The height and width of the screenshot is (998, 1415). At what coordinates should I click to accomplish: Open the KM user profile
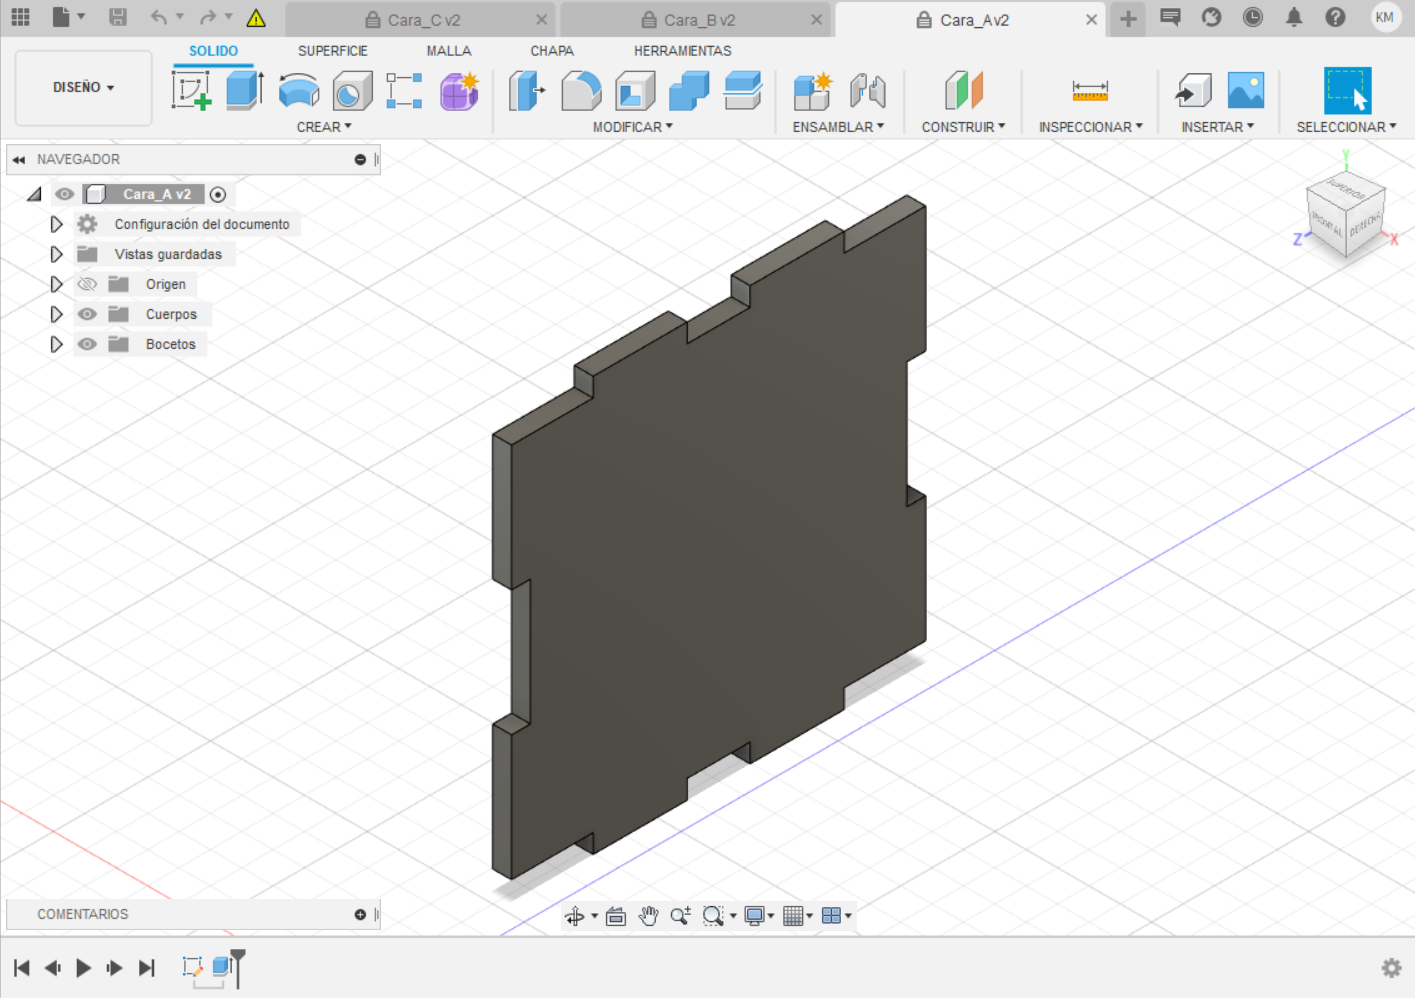coord(1385,17)
